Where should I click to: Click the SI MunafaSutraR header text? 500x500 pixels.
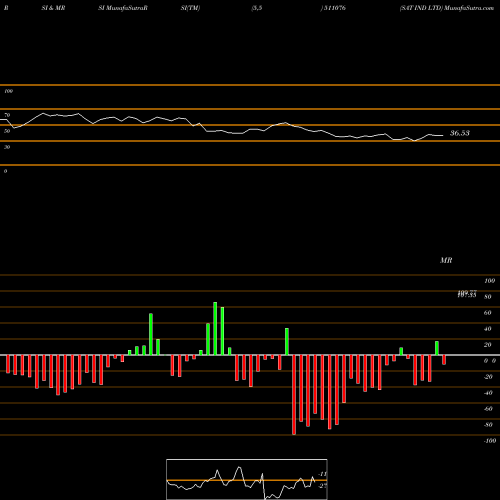point(123,8)
